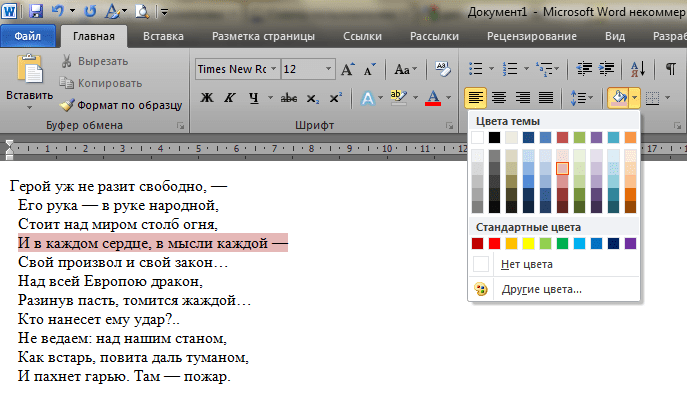Open the font color dropdown arrow
Screen dimensions: 687x404
(449, 98)
